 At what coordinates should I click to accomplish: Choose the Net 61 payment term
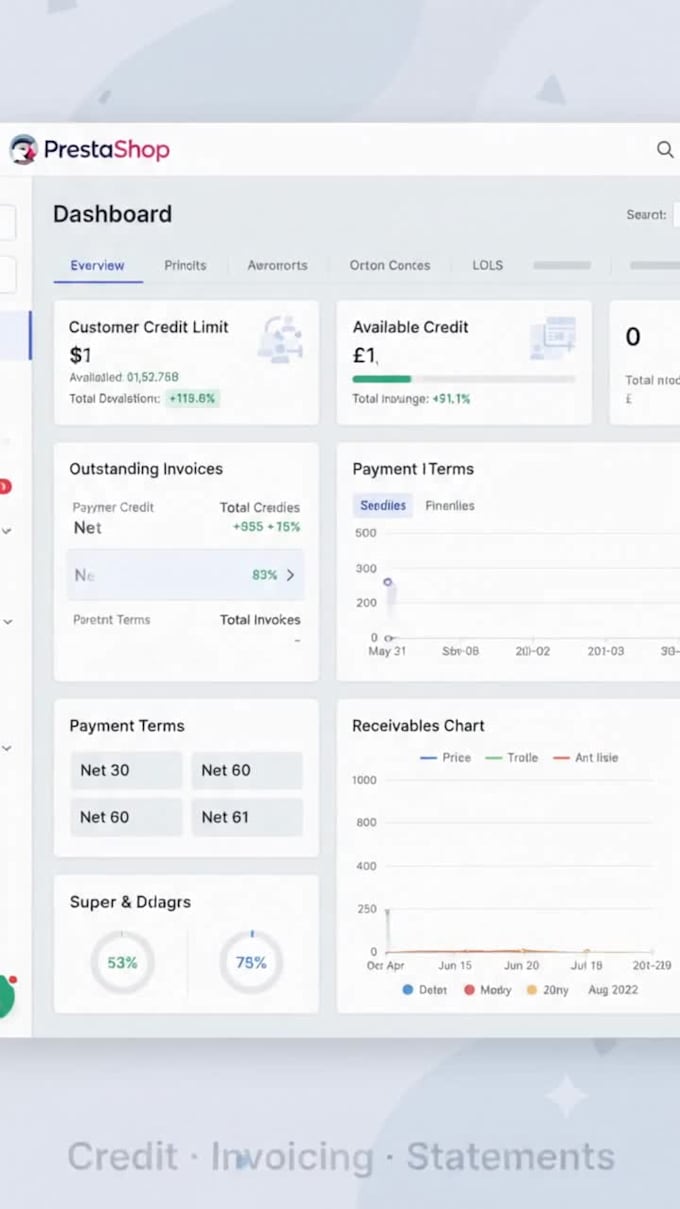[x=246, y=817]
